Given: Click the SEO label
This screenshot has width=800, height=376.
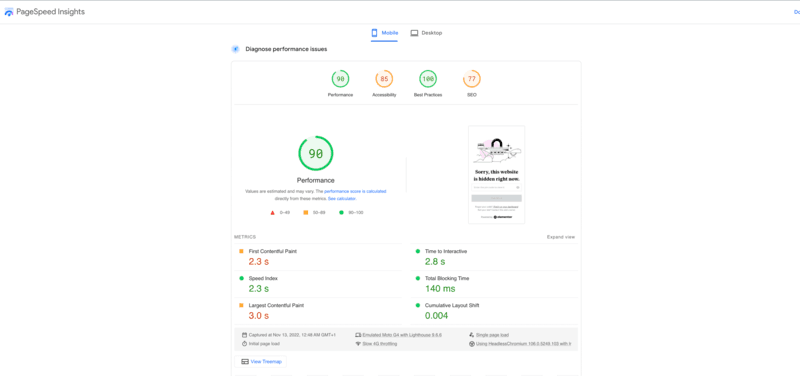Looking at the screenshot, I should click(472, 95).
